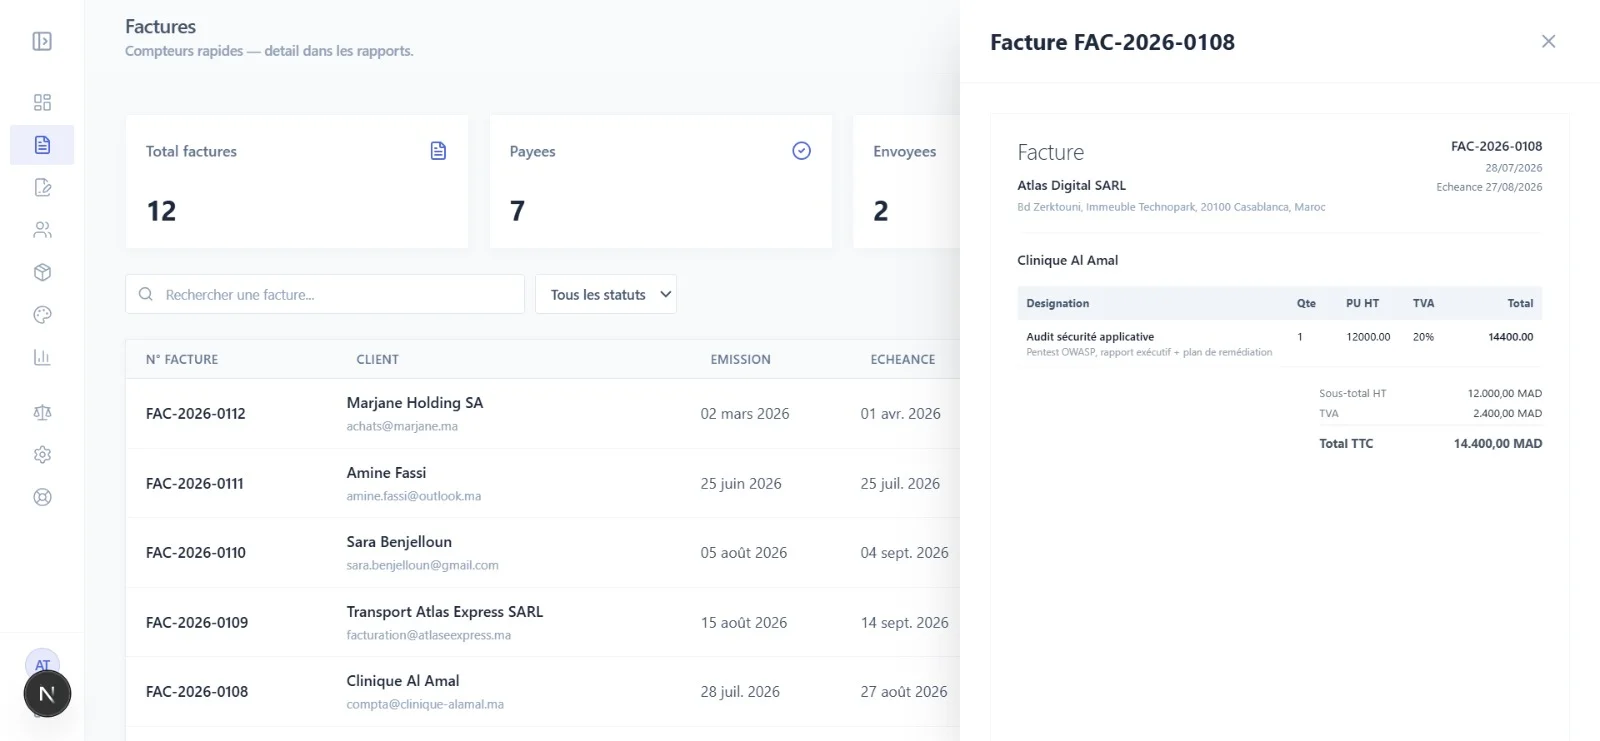1600x741 pixels.
Task: Open invoice FAC-2026-0112 row
Action: point(542,414)
